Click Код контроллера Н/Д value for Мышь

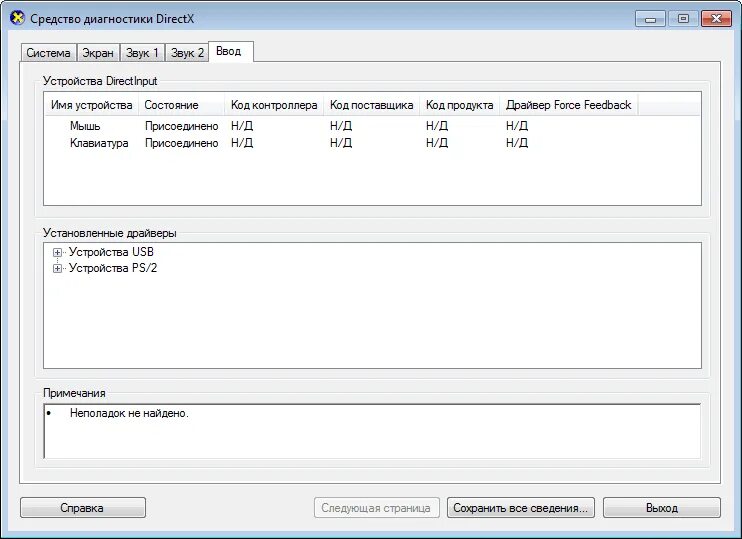point(242,126)
